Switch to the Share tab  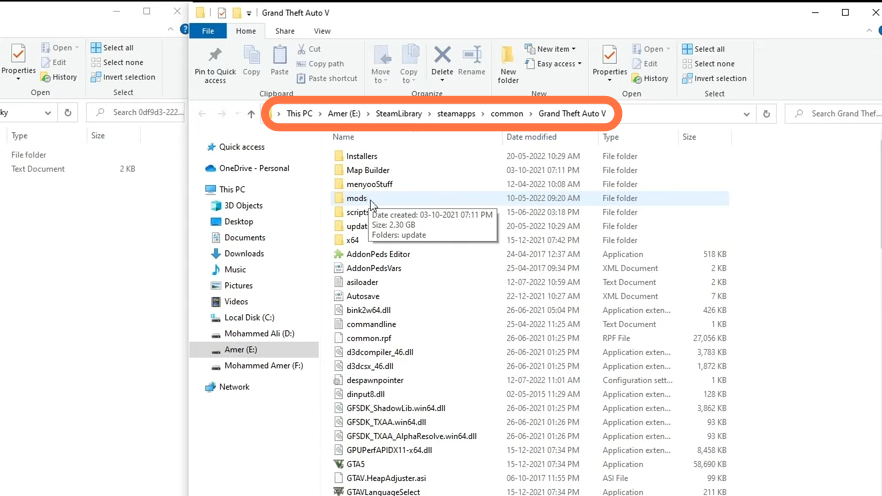(285, 31)
